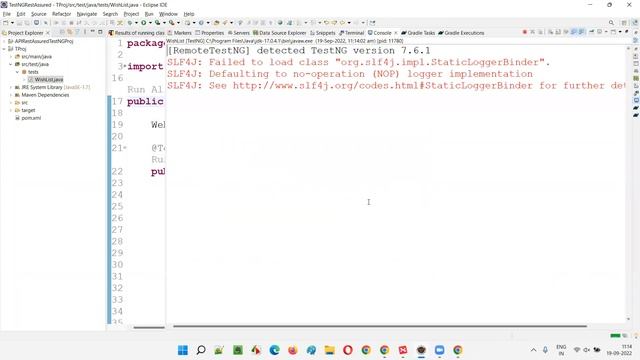This screenshot has height=360, width=640.
Task: Open Opera browser from taskbar
Action: coord(348,350)
